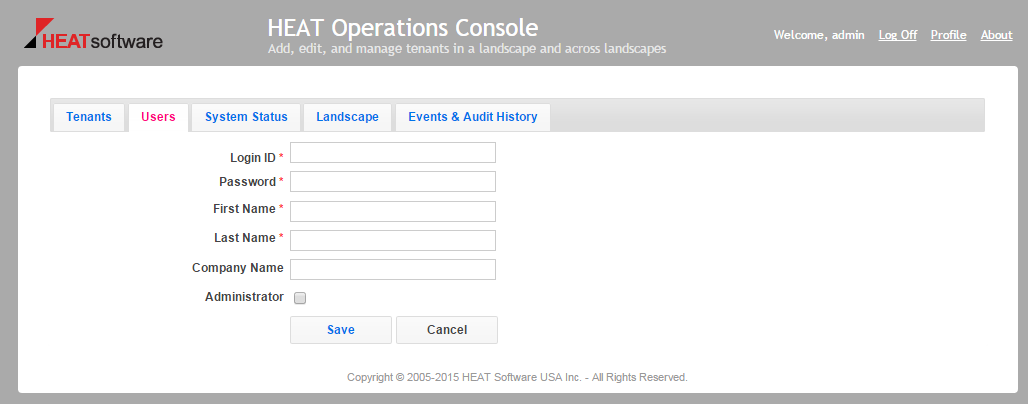Select the Users tab
Viewport: 1028px width, 404px height.
click(x=159, y=117)
